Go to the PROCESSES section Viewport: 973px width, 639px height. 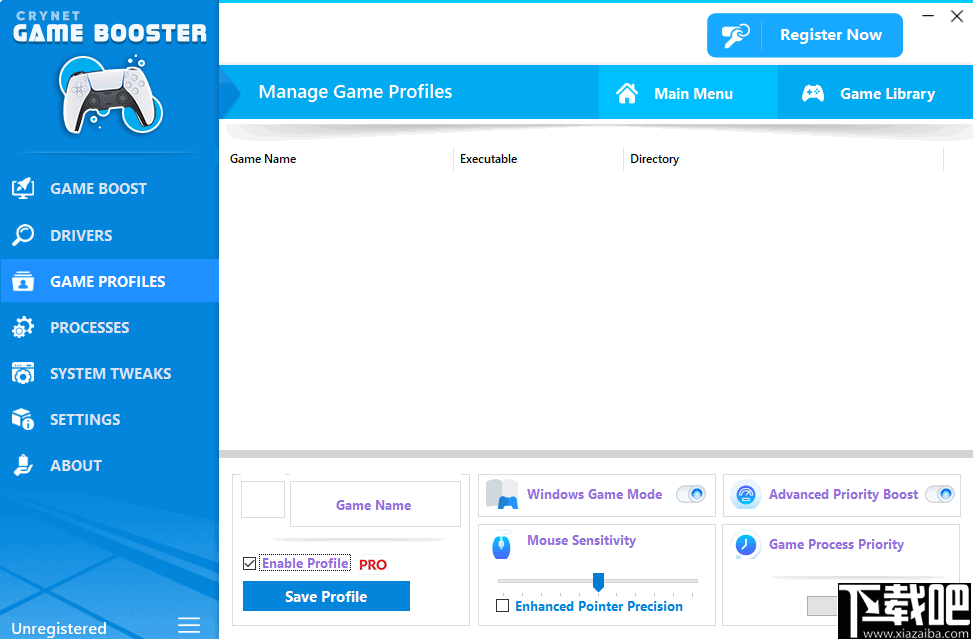pyautogui.click(x=109, y=328)
